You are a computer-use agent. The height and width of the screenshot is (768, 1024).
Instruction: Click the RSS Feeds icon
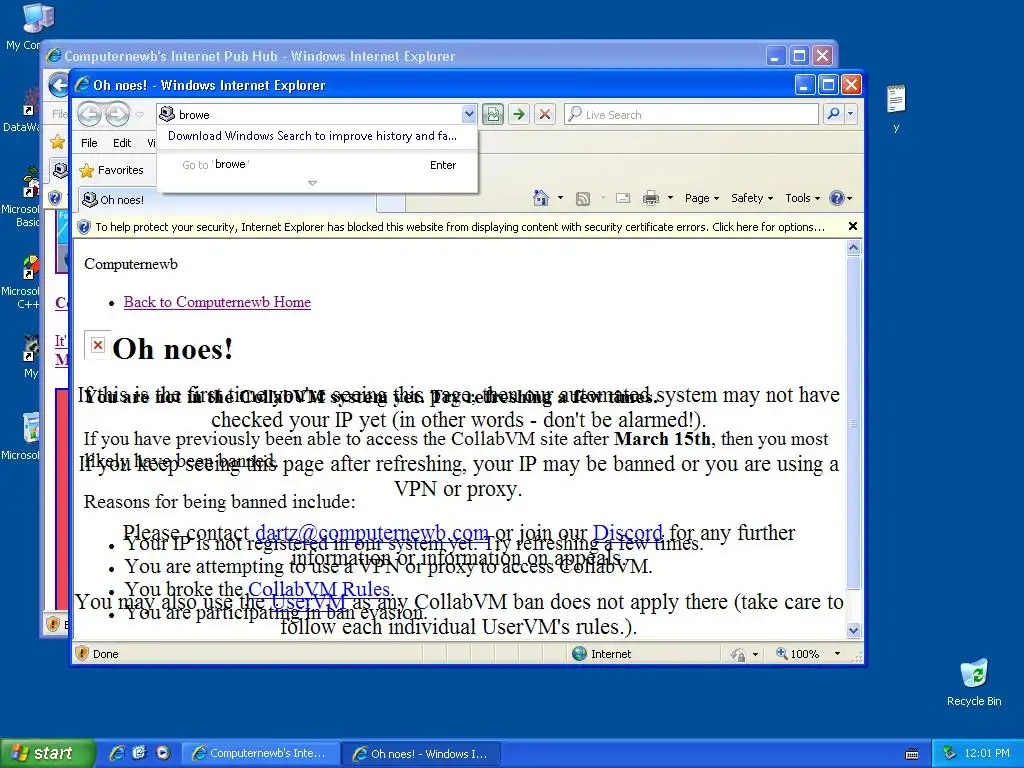583,199
